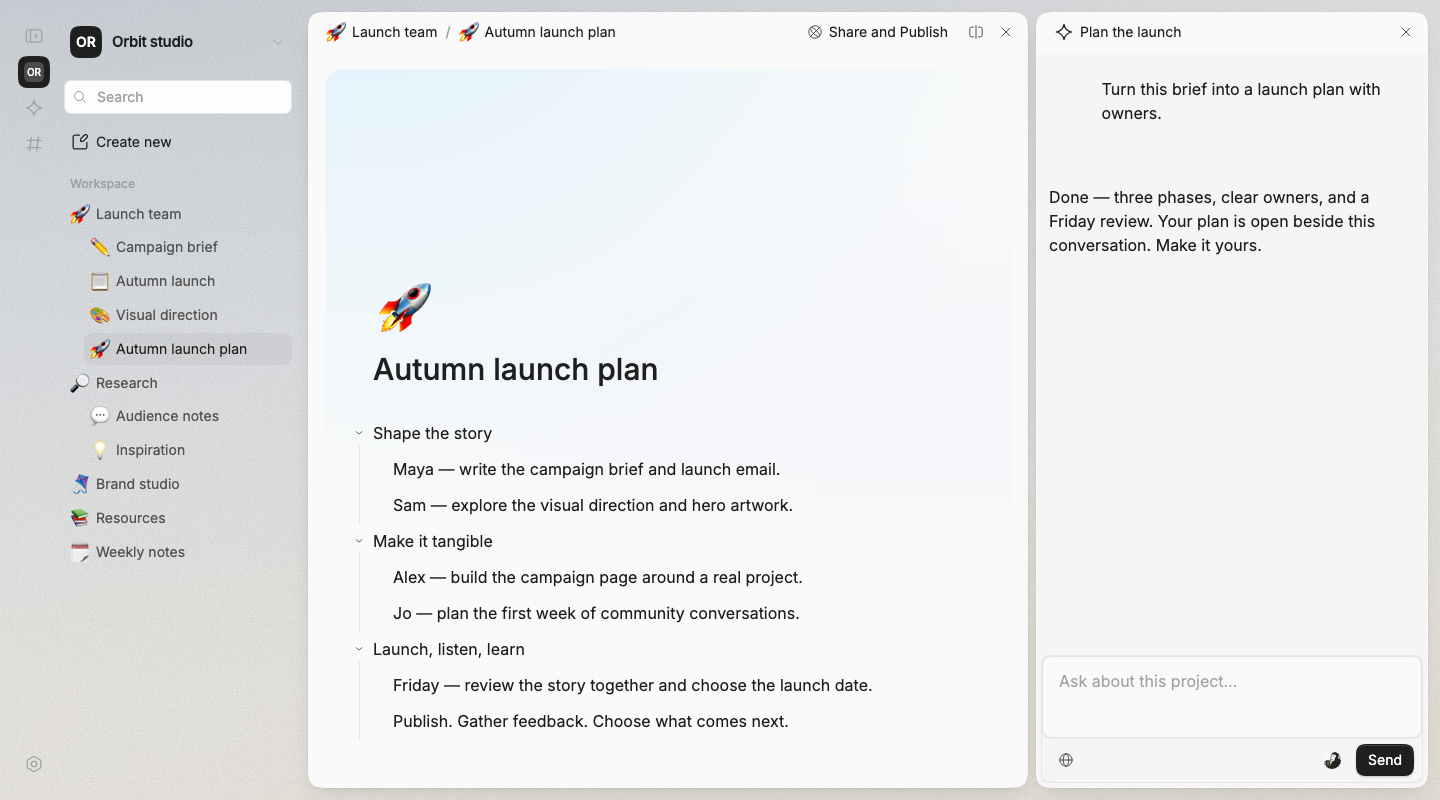Viewport: 1440px width, 800px height.
Task: Focus the Search field
Action: click(x=178, y=97)
